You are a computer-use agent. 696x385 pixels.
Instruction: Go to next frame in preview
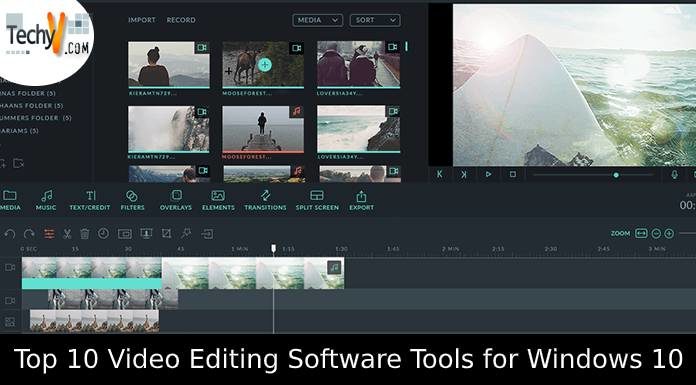463,175
